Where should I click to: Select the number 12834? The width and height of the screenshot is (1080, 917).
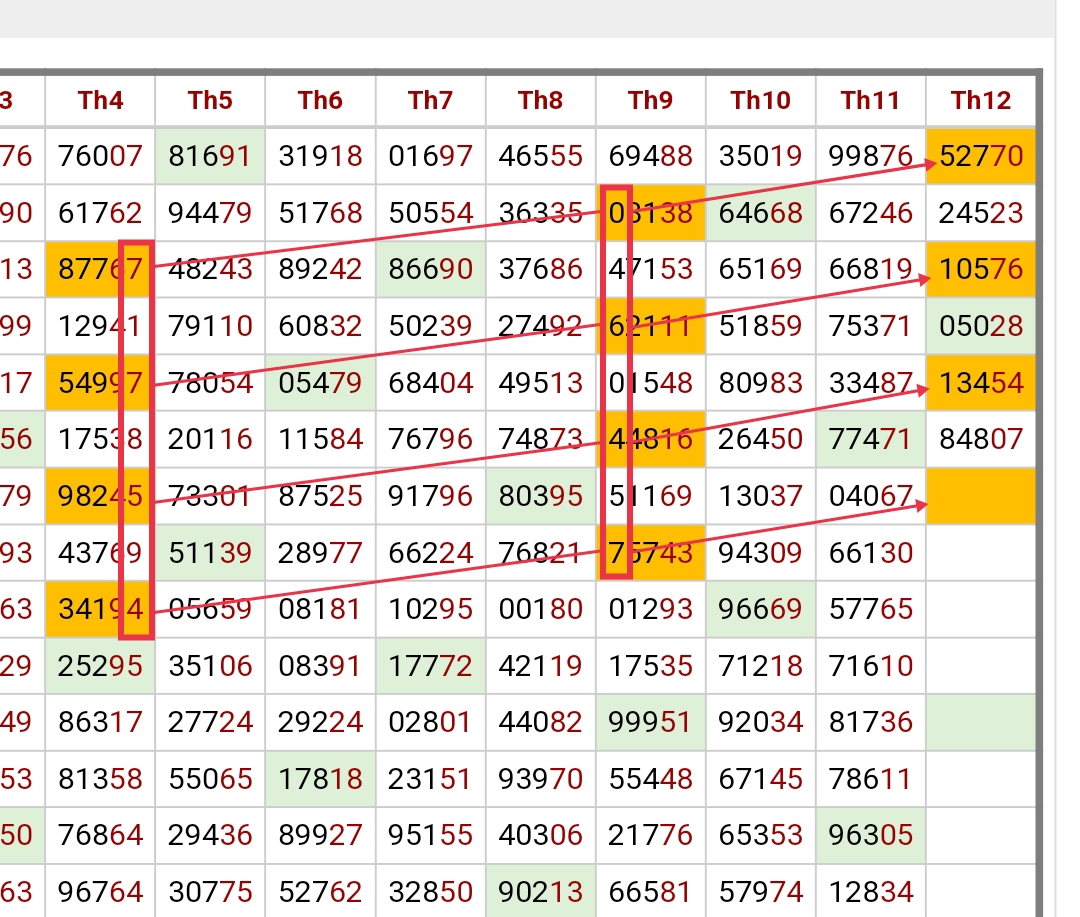click(872, 892)
